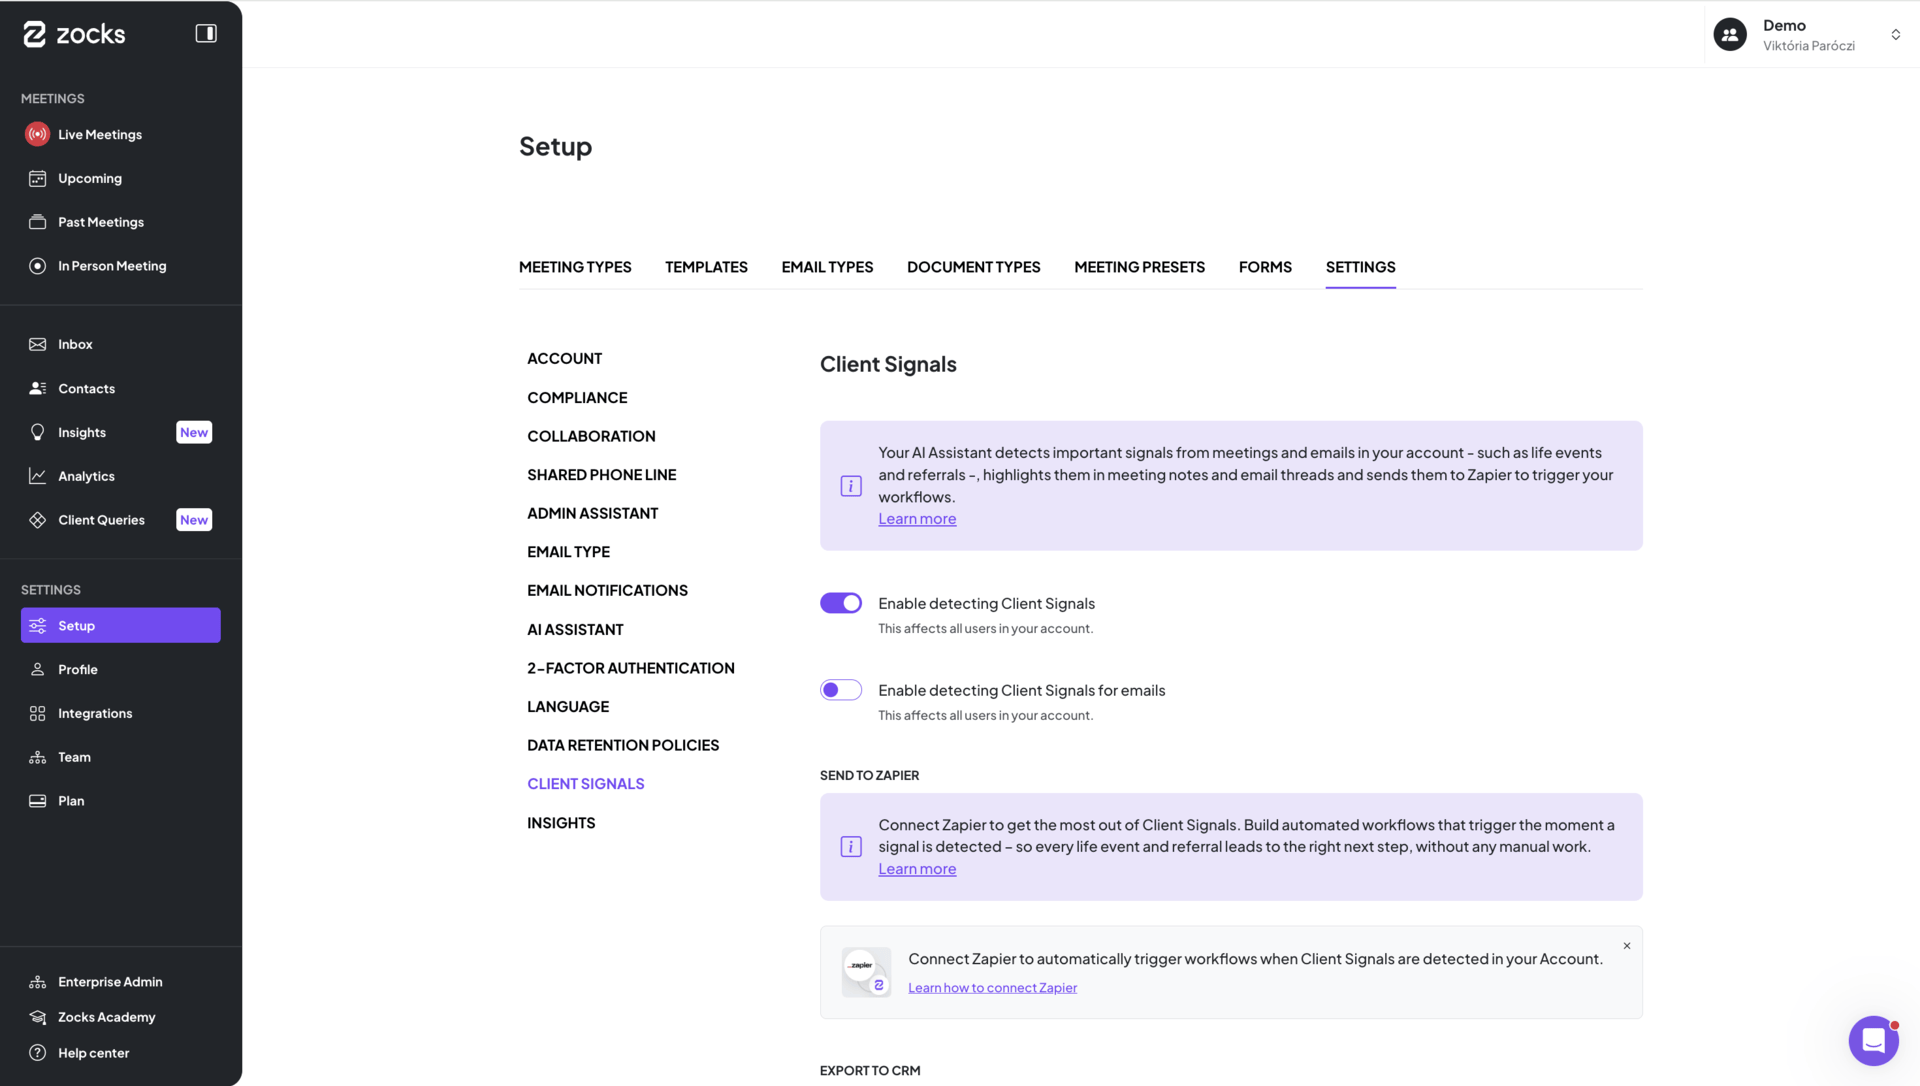This screenshot has height=1086, width=1920.
Task: Switch to Meeting Presets tab
Action: click(1139, 267)
